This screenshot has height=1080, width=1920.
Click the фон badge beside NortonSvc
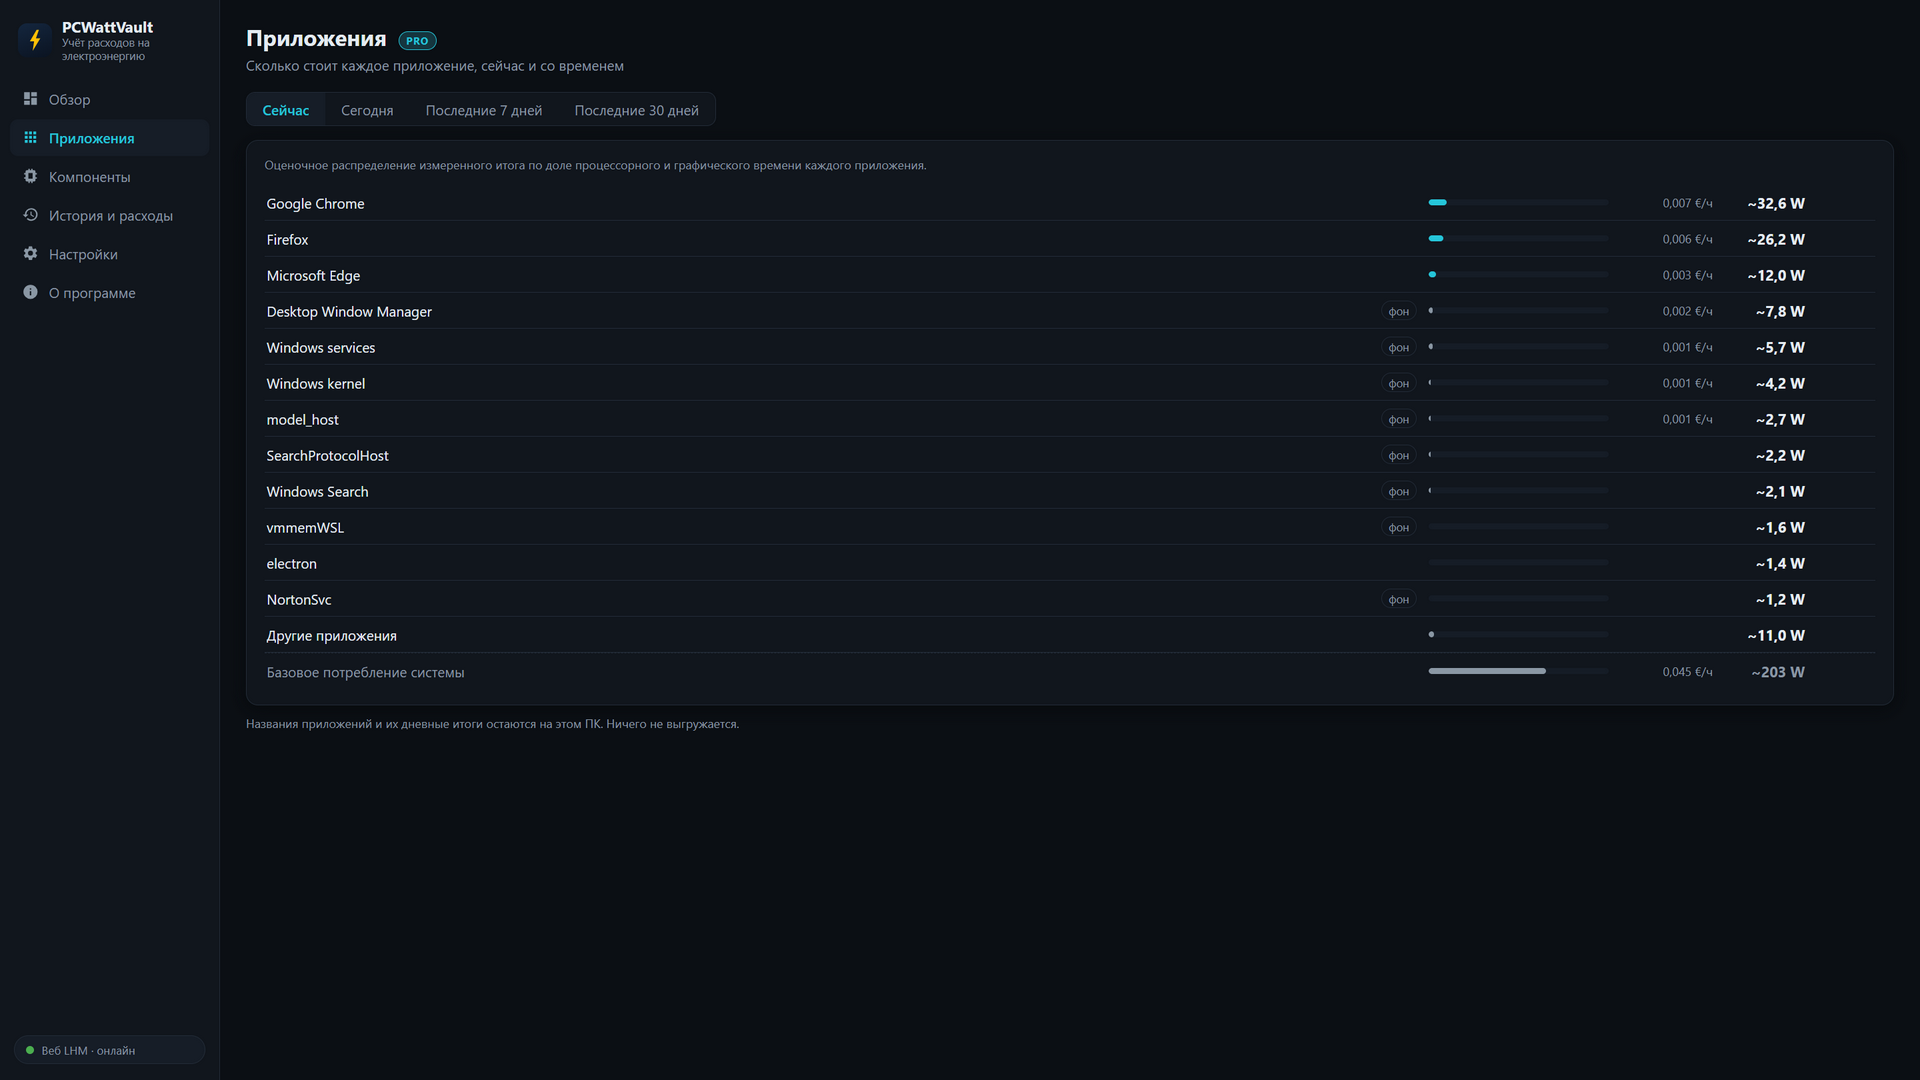click(1398, 600)
